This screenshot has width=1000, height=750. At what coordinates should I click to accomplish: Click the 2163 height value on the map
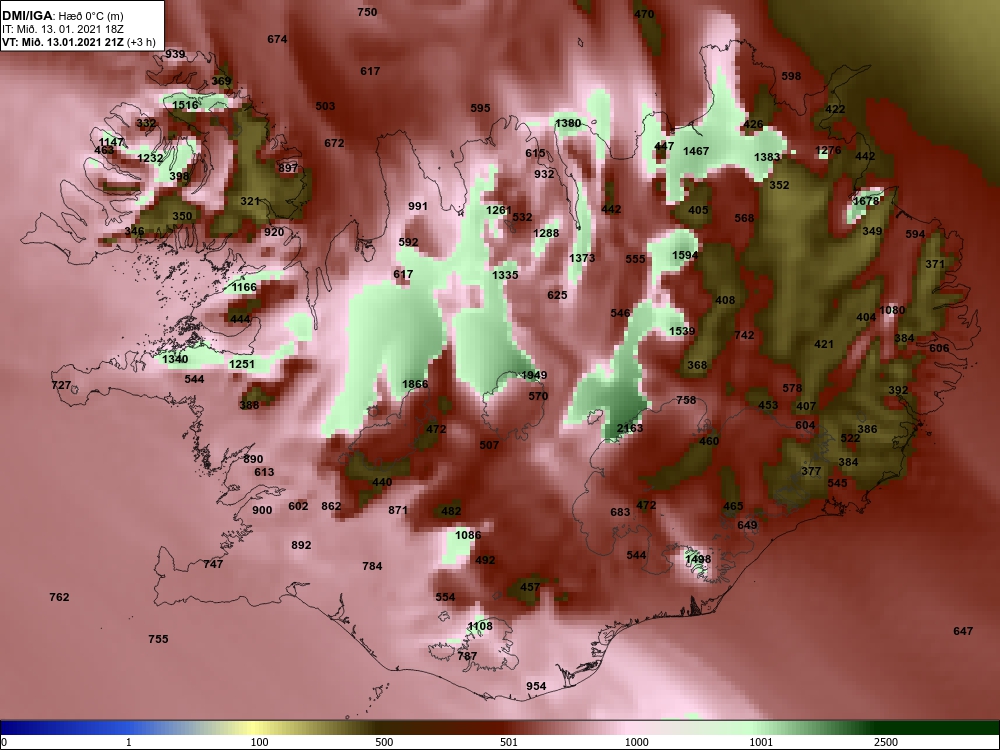(630, 428)
